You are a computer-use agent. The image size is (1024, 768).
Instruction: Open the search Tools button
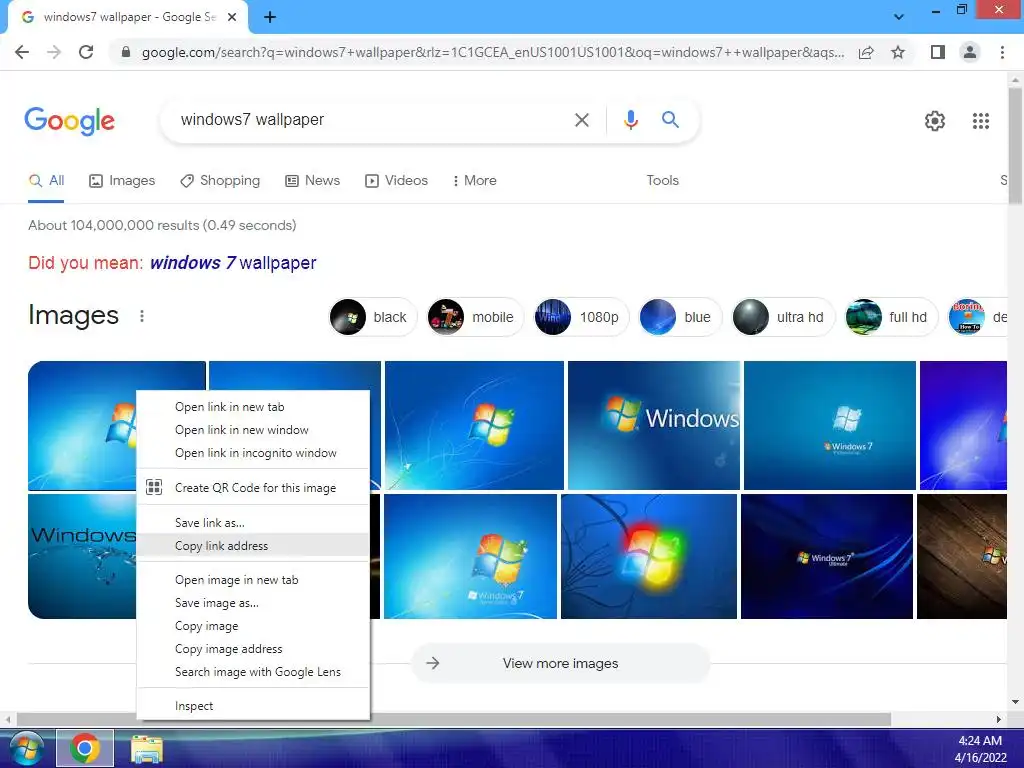662,180
